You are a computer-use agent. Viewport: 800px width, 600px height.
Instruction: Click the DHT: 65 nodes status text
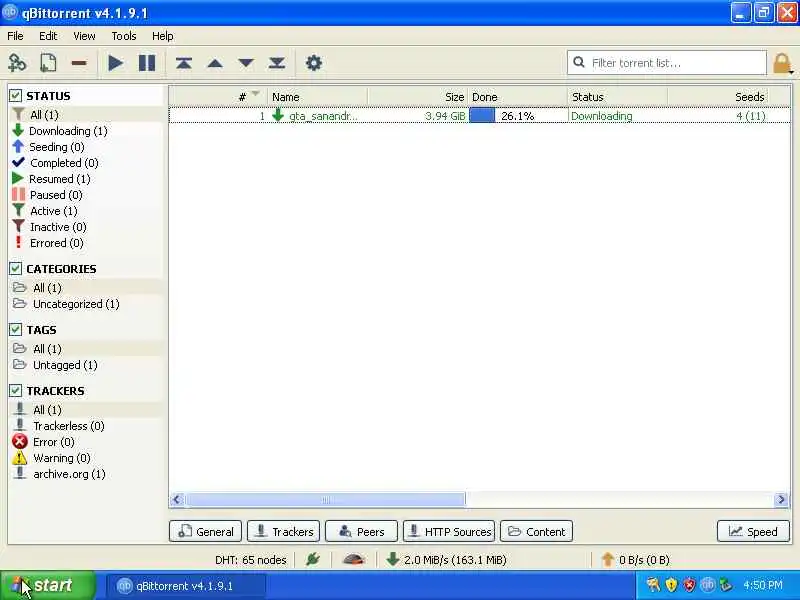coord(251,560)
